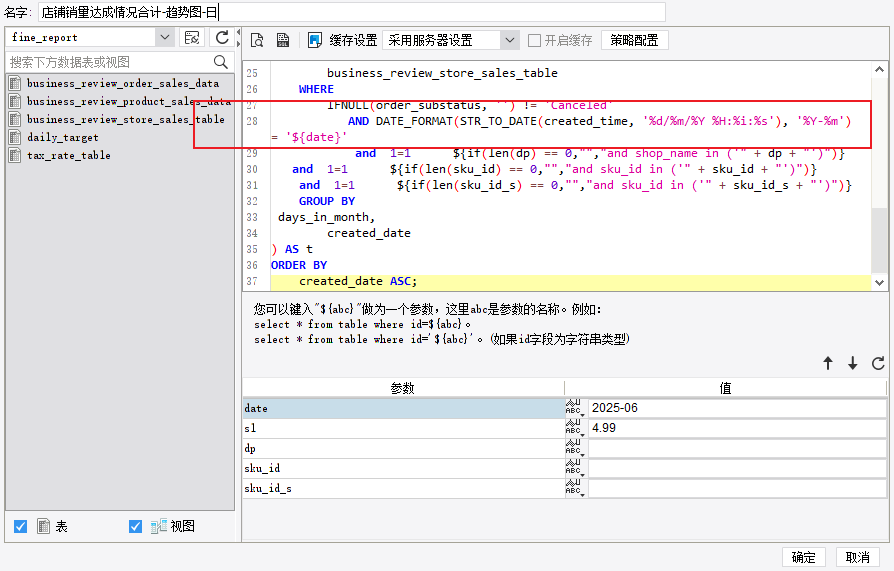The width and height of the screenshot is (894, 571).
Task: Open the fine_report connection dropdown
Action: [x=164, y=38]
